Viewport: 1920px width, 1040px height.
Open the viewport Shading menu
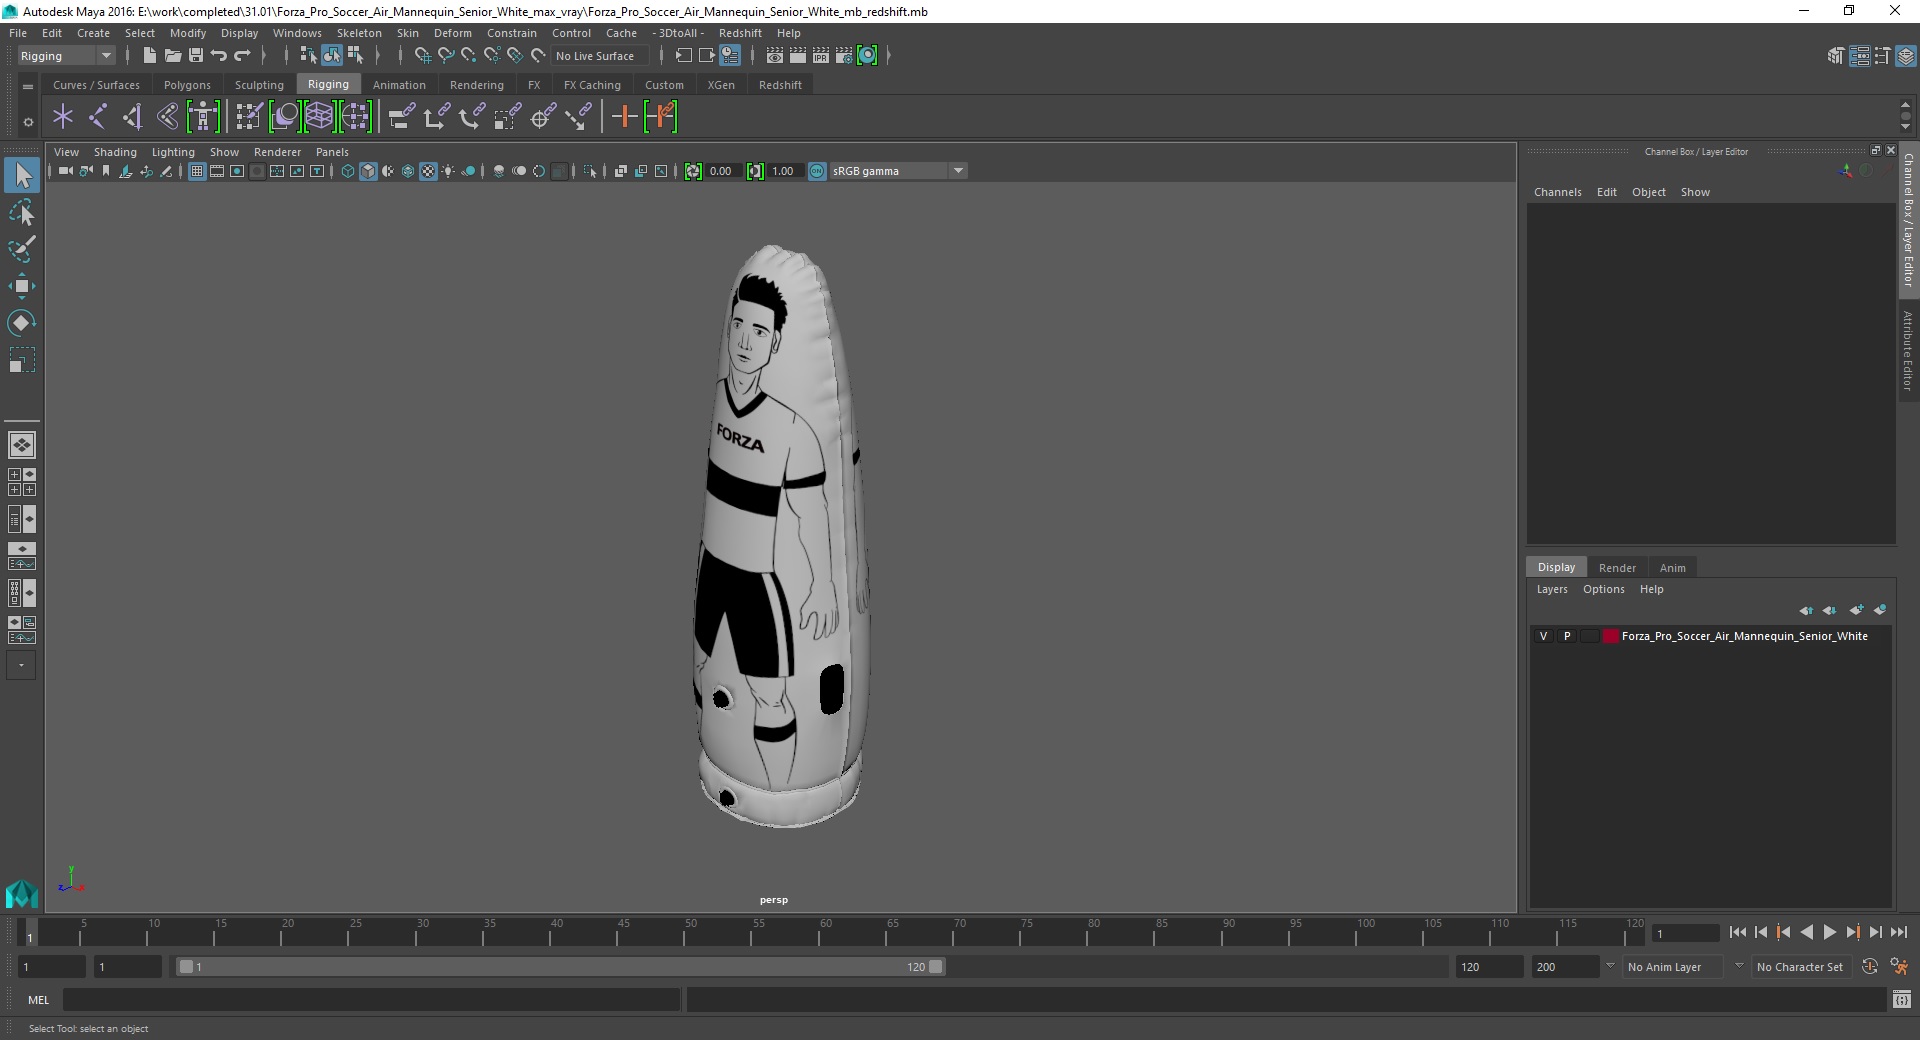[115, 152]
